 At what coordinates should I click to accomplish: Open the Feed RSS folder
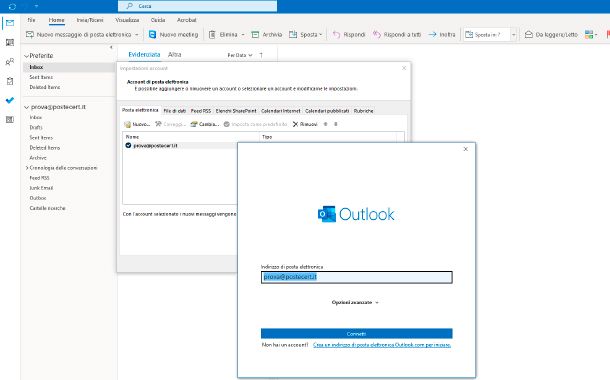tap(39, 178)
